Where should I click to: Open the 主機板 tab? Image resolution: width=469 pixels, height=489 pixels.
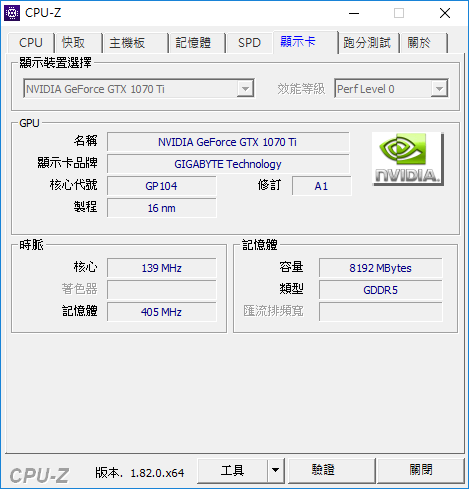coord(135,43)
